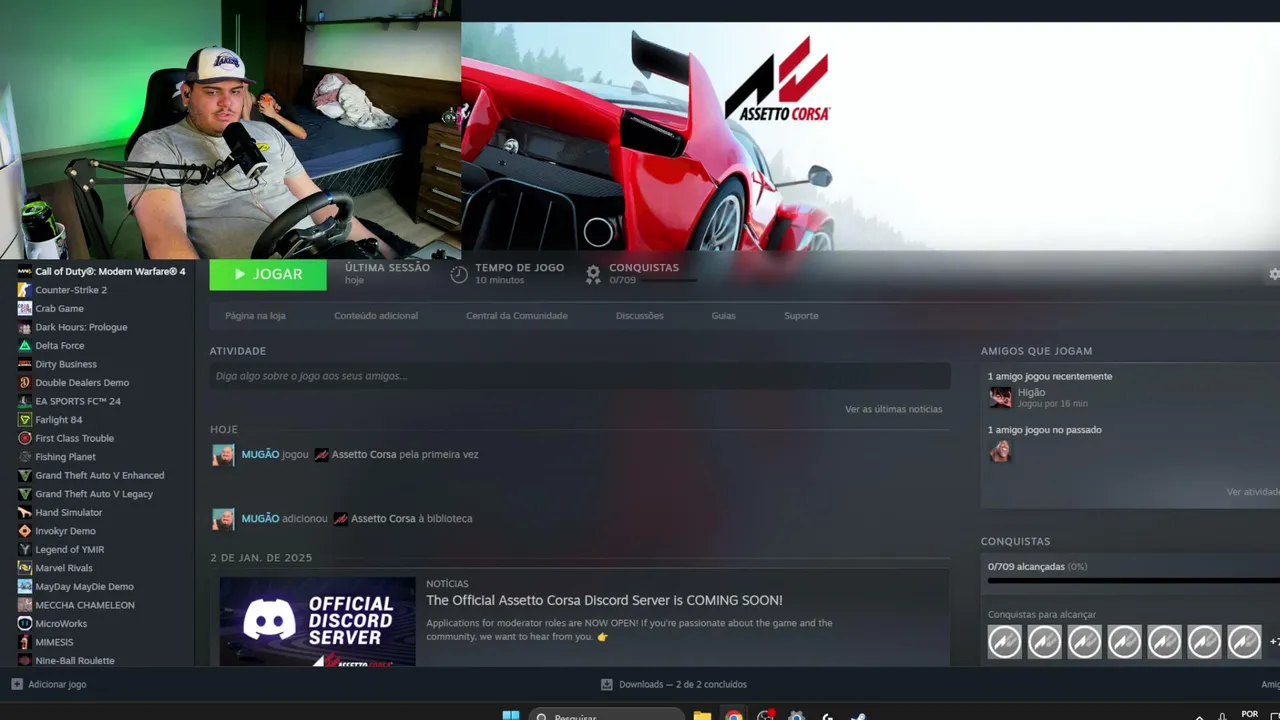Choose MECCHA CHAMELEON in the games list

coord(85,605)
